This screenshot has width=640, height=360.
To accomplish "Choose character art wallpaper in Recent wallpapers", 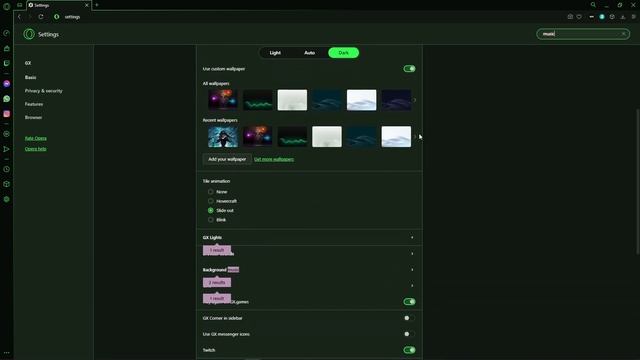I will [x=223, y=136].
